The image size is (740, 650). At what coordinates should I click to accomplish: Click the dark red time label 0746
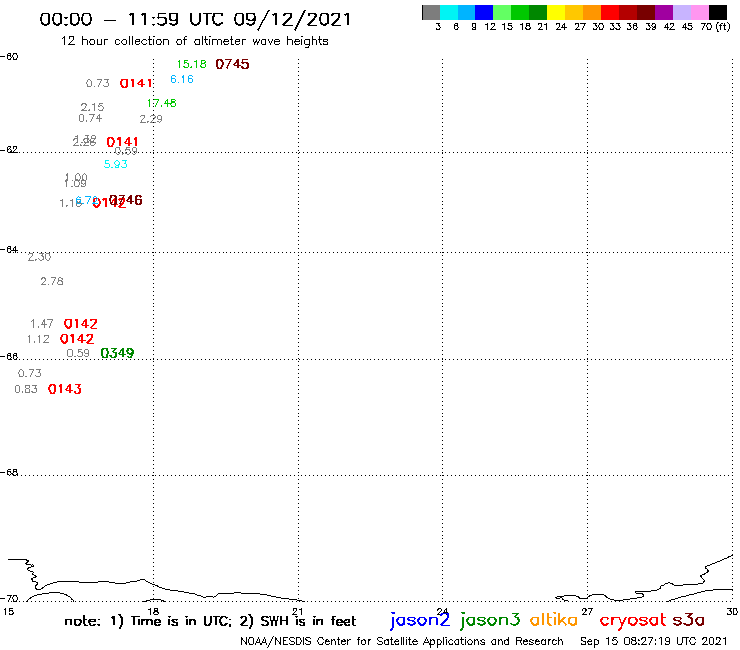126,200
